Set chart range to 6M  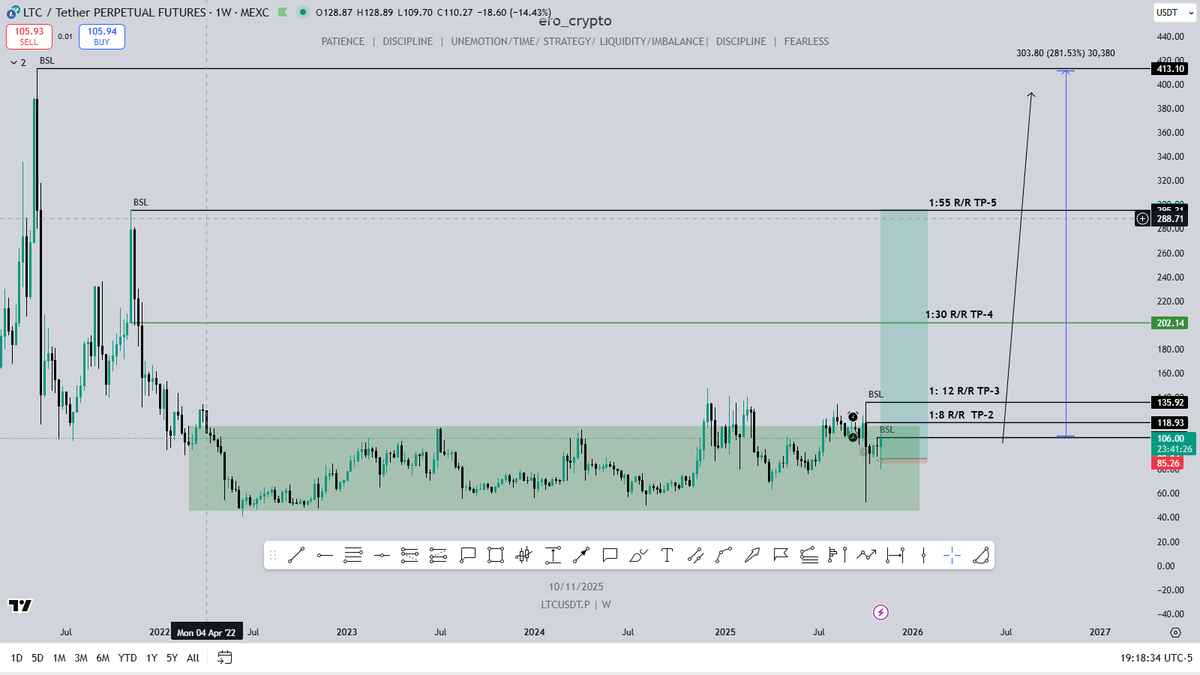click(x=103, y=658)
